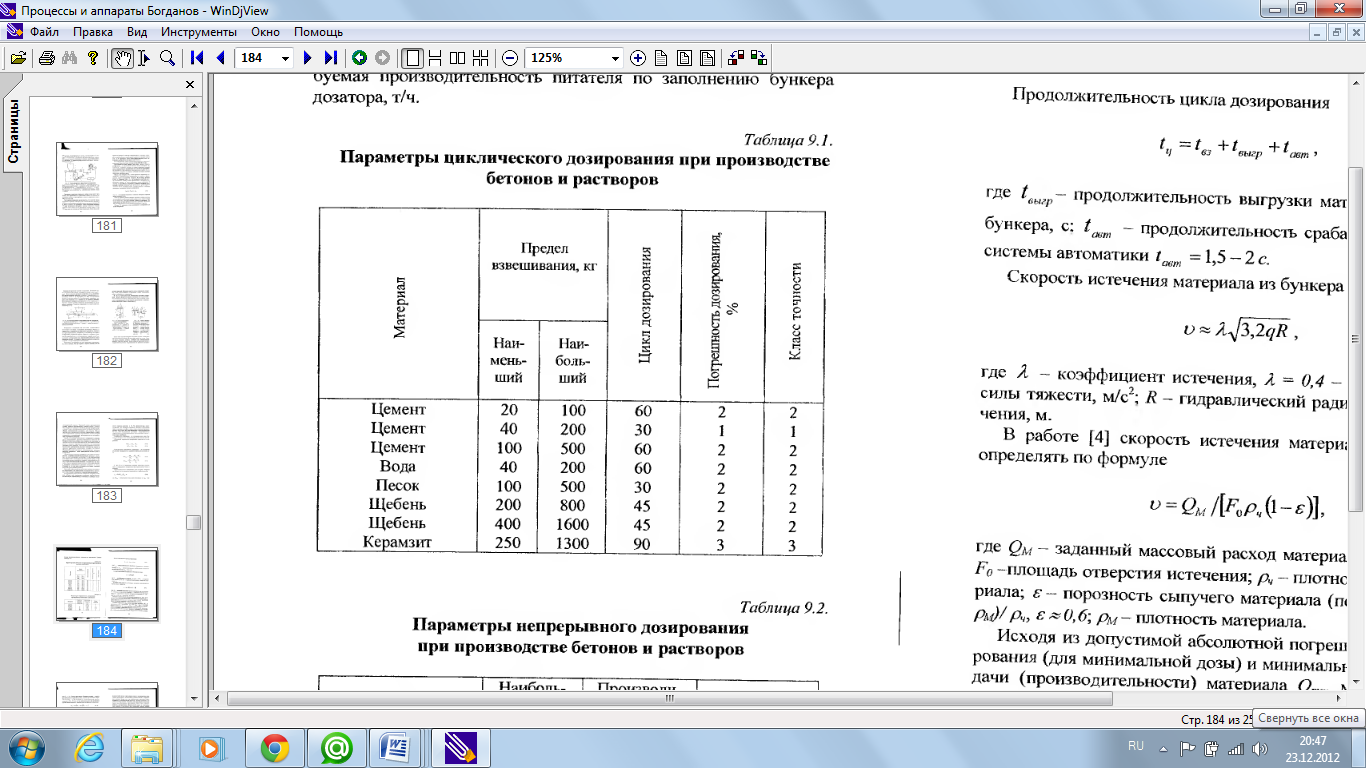This screenshot has width=1366, height=768.
Task: Jump to the last page
Action: tap(331, 58)
